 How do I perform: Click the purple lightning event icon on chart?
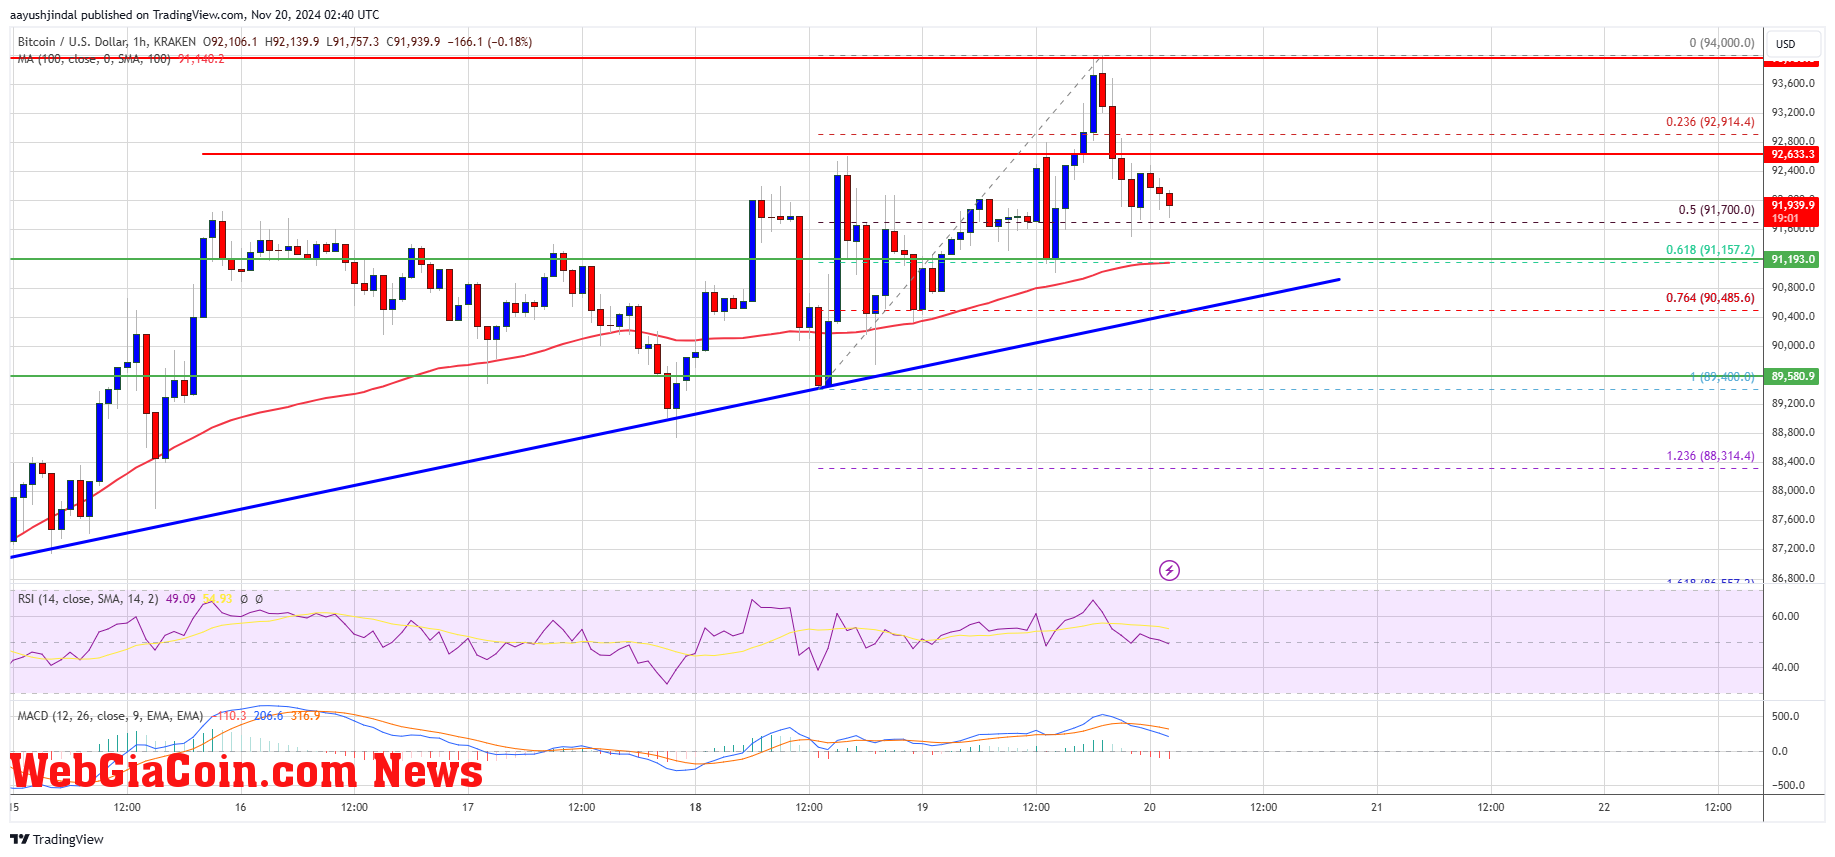tap(1169, 570)
